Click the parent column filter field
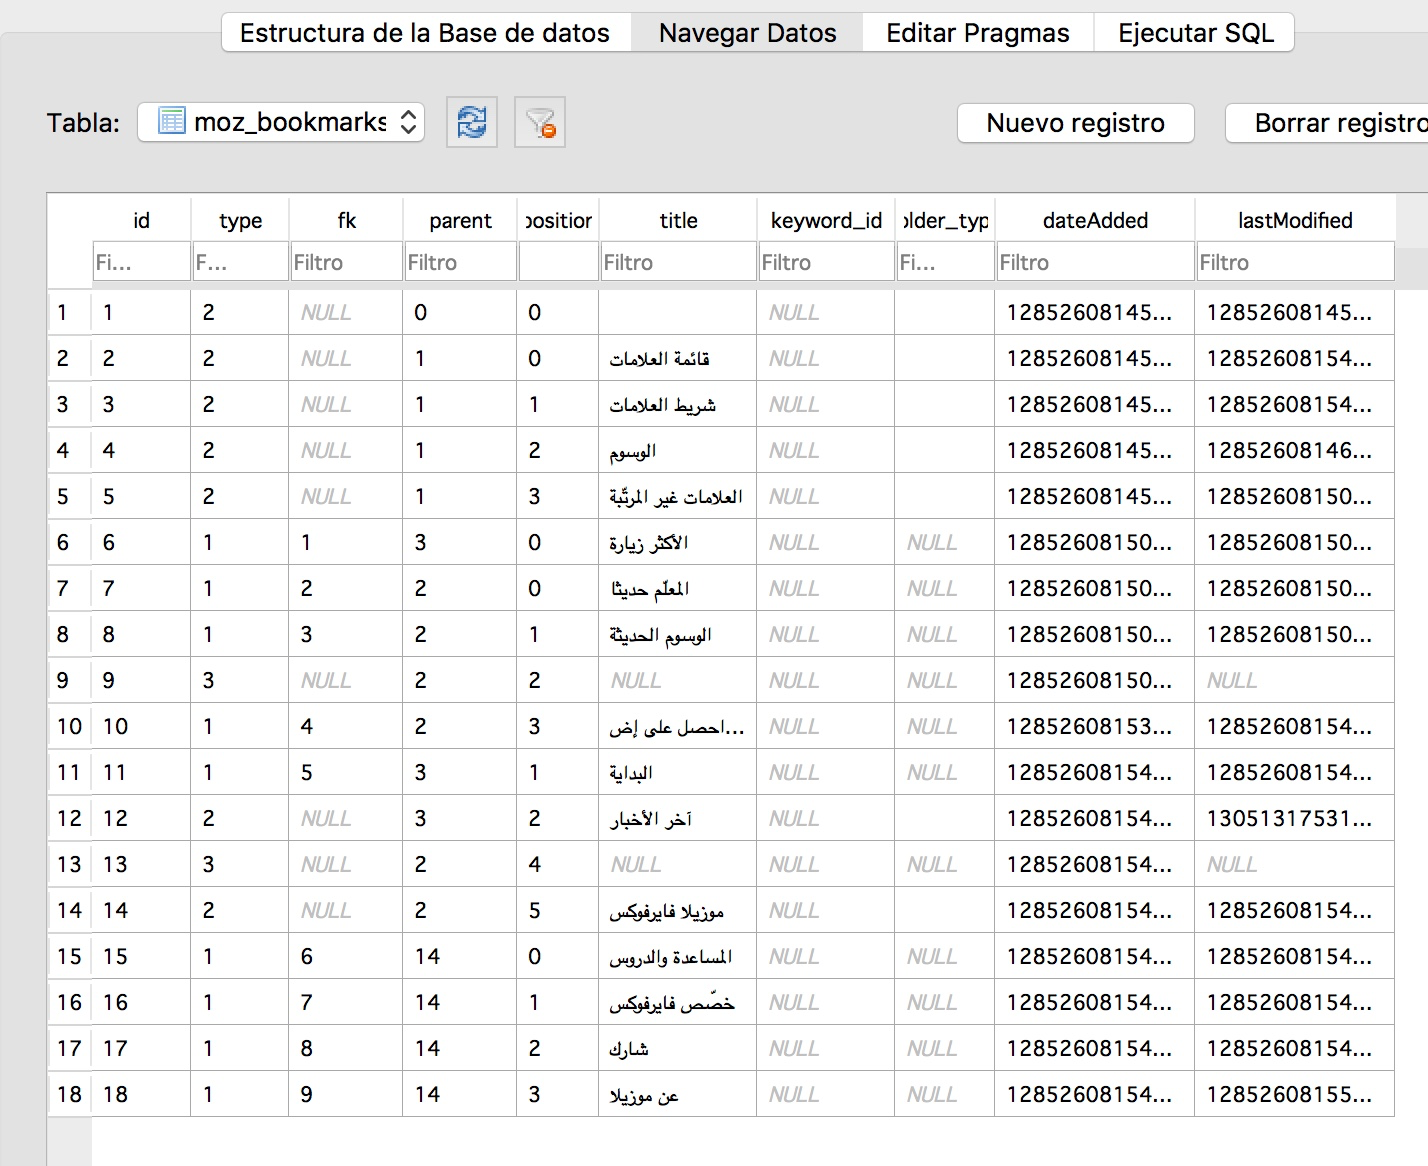This screenshot has height=1166, width=1428. click(459, 262)
